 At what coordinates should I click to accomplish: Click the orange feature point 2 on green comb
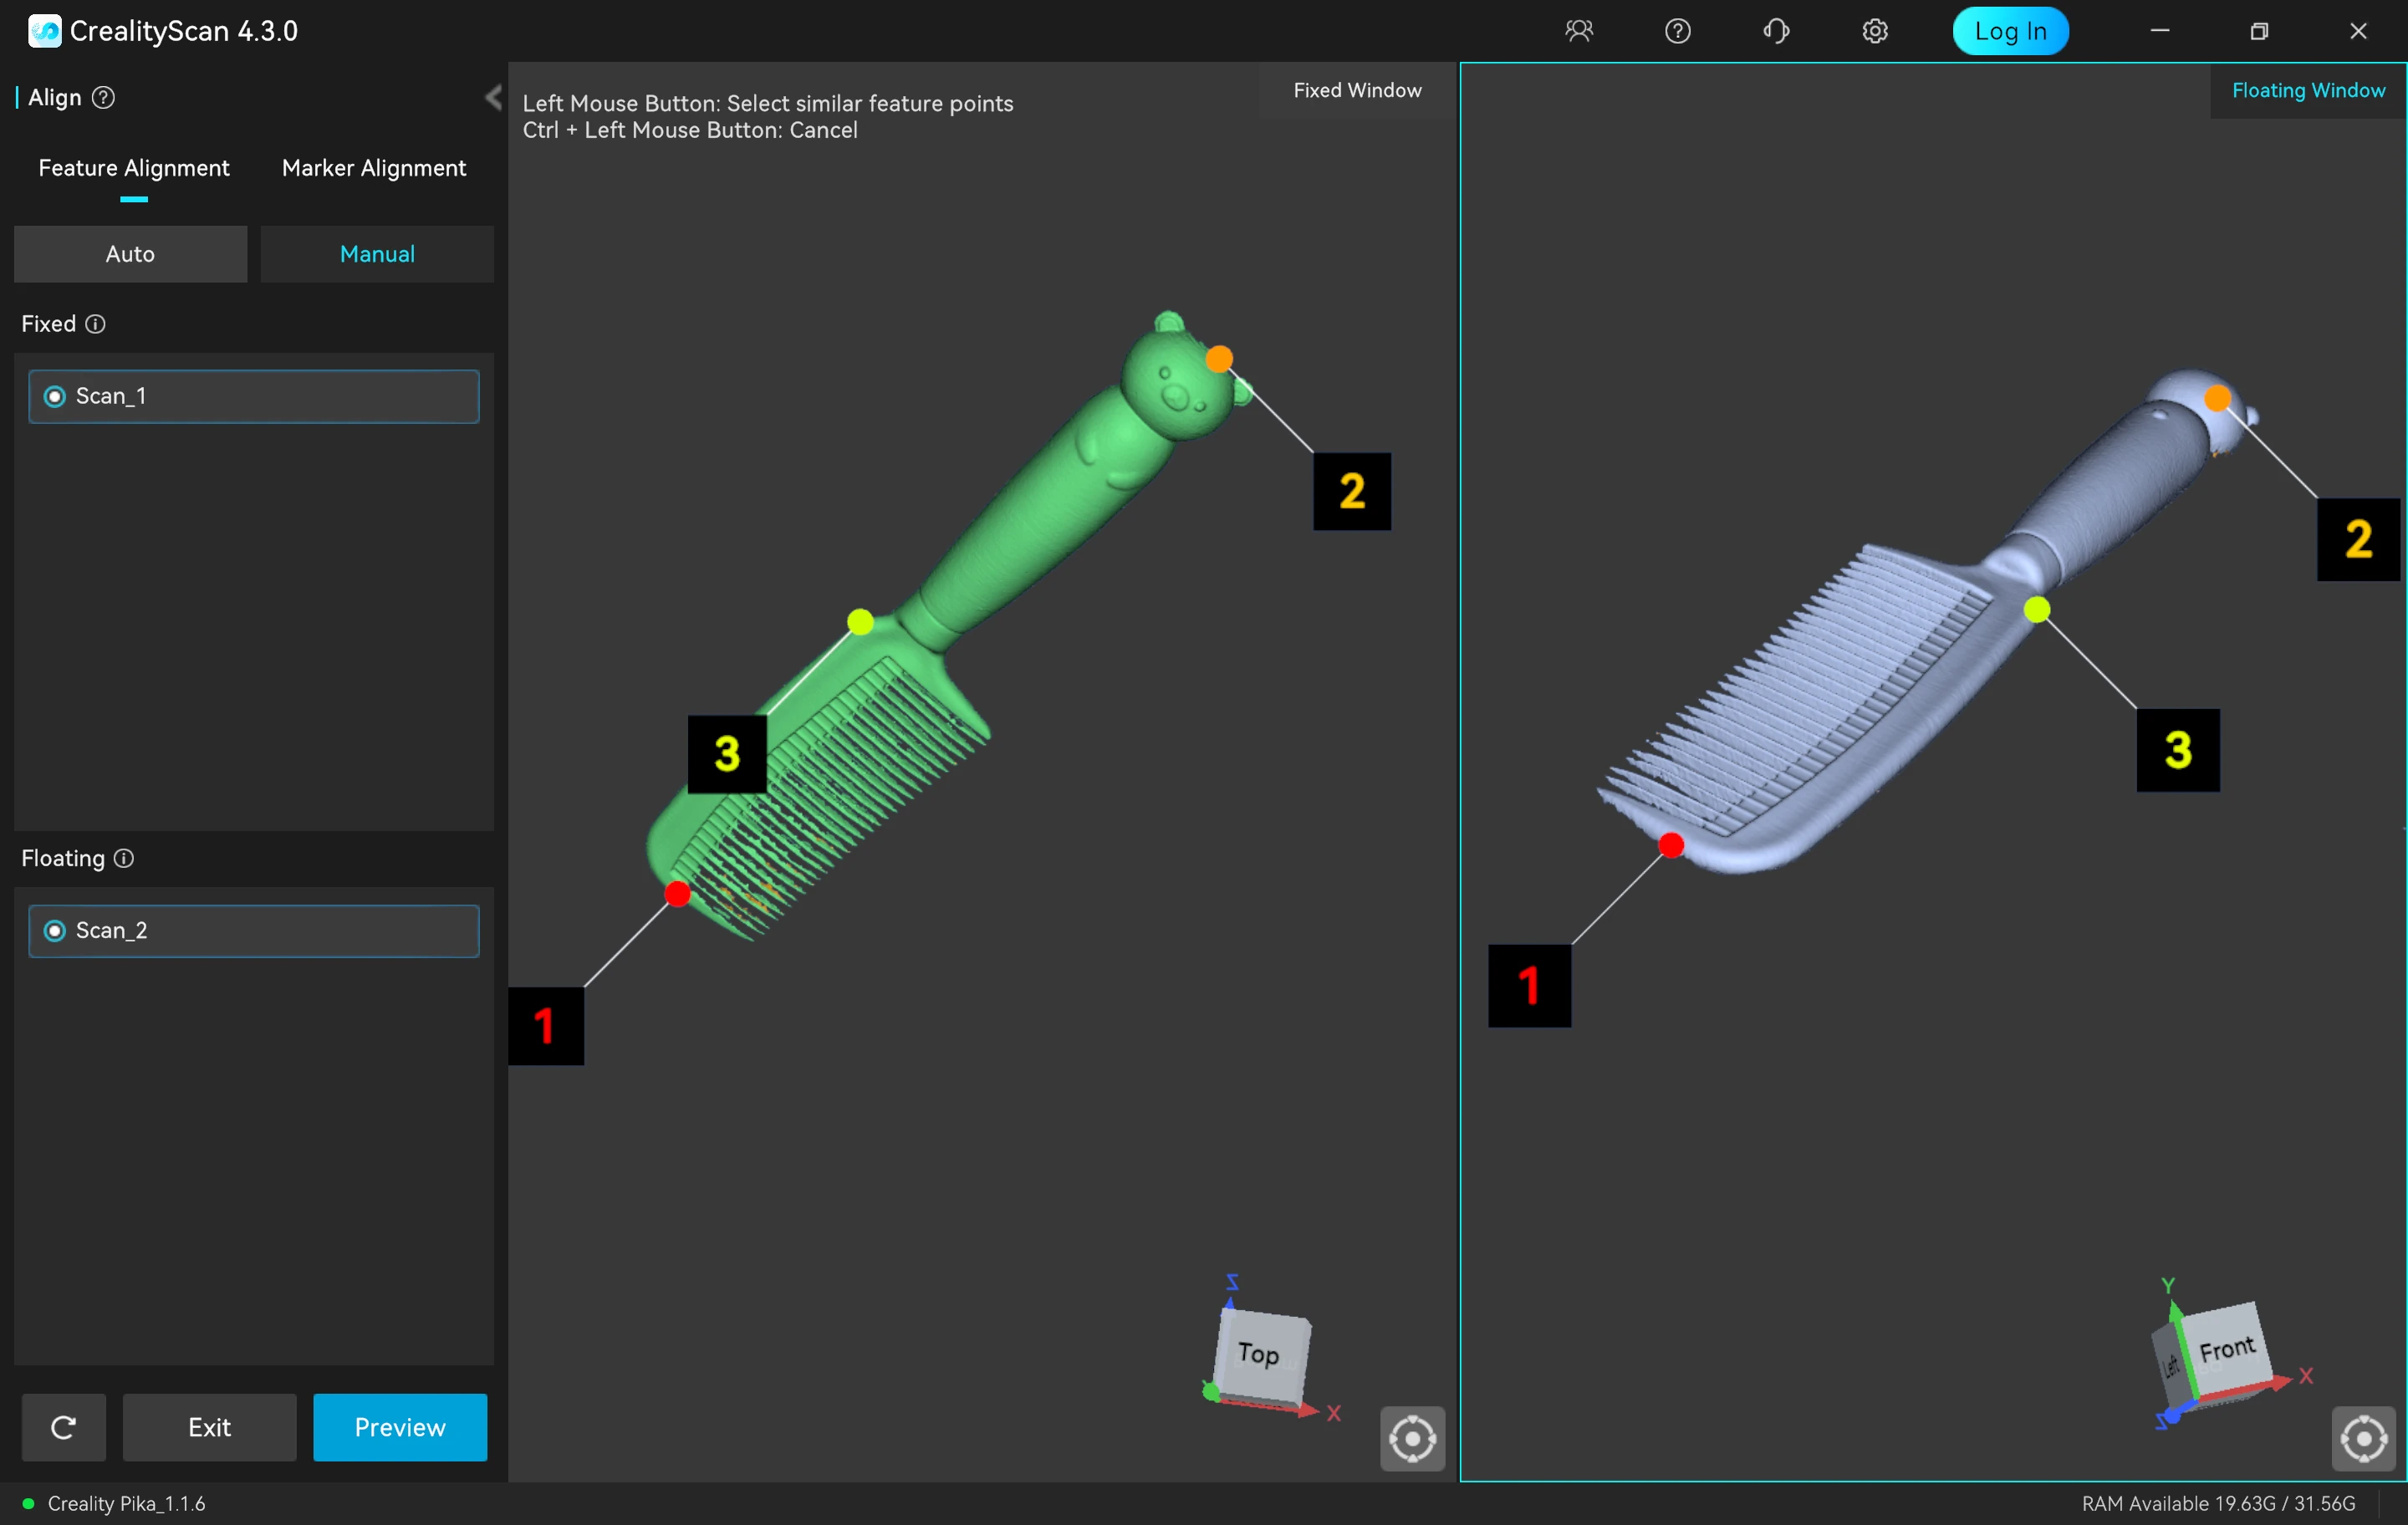[x=1219, y=359]
